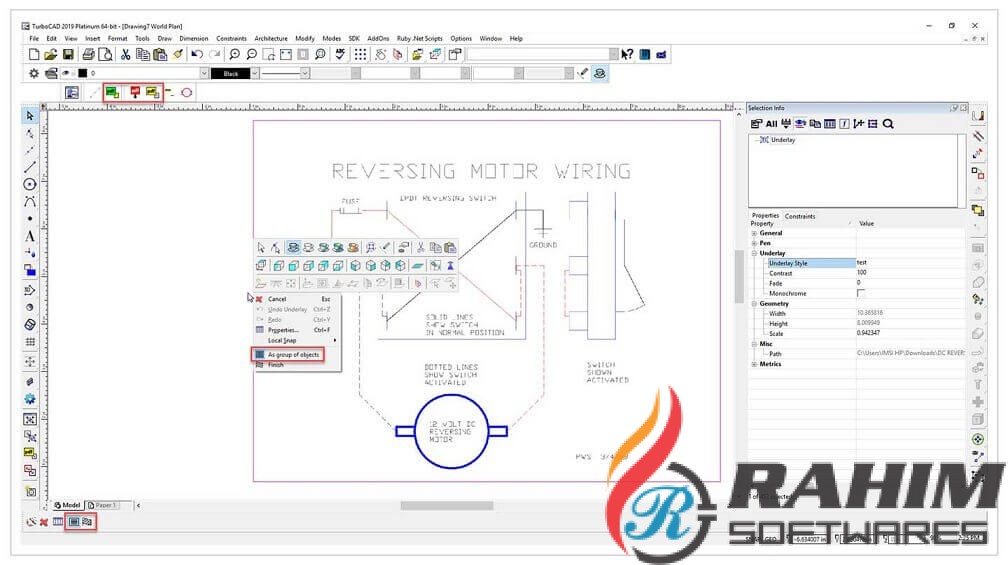This screenshot has width=1008, height=565.
Task: Open the Constraints menu
Action: 231,39
